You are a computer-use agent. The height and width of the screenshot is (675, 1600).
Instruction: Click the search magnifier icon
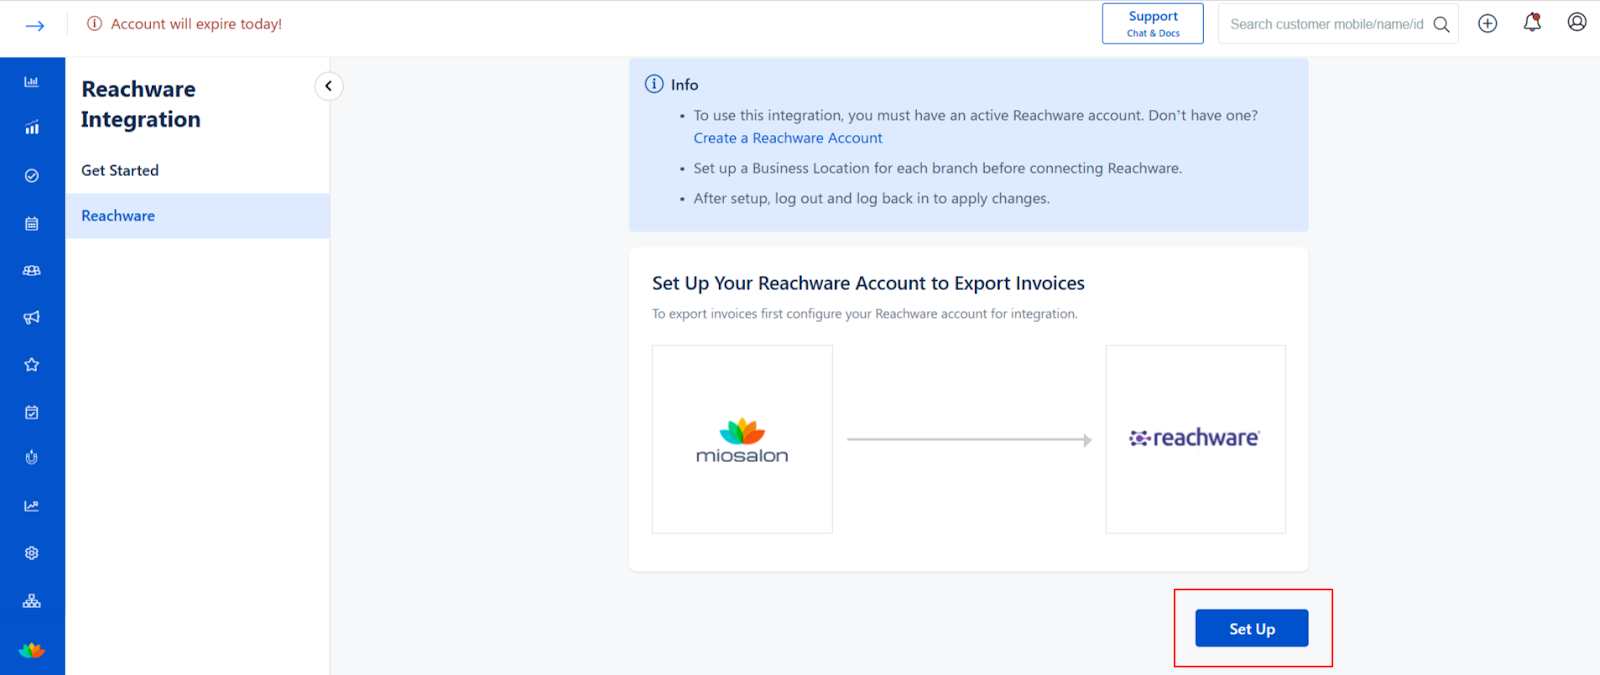coord(1441,24)
